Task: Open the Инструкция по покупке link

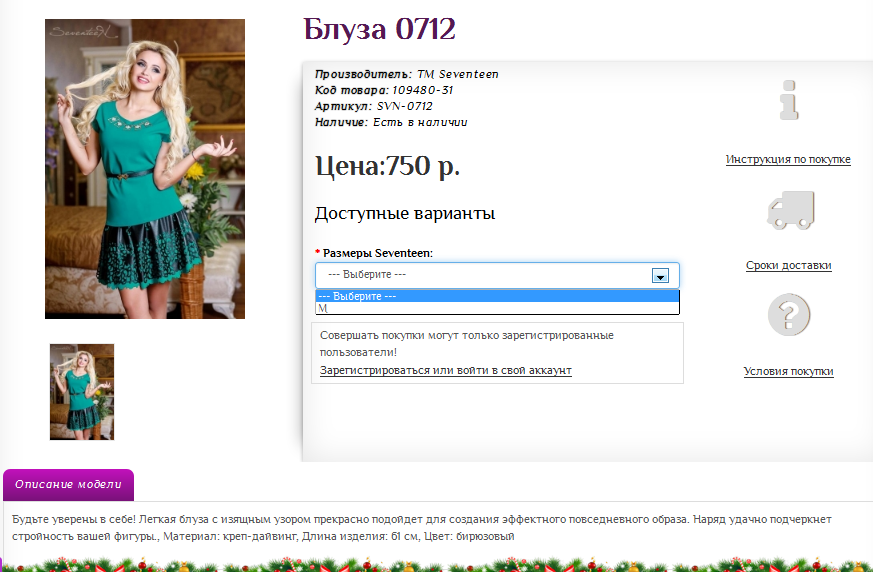Action: 788,159
